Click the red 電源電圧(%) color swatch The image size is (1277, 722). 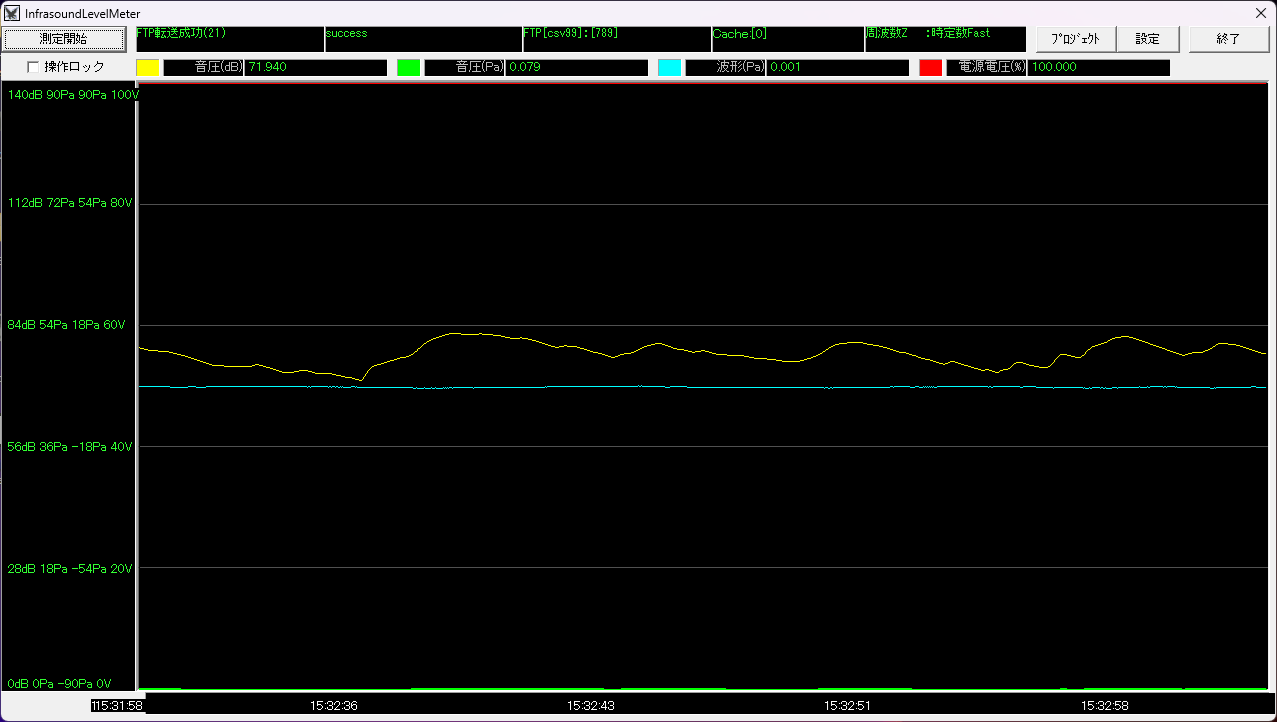[930, 68]
